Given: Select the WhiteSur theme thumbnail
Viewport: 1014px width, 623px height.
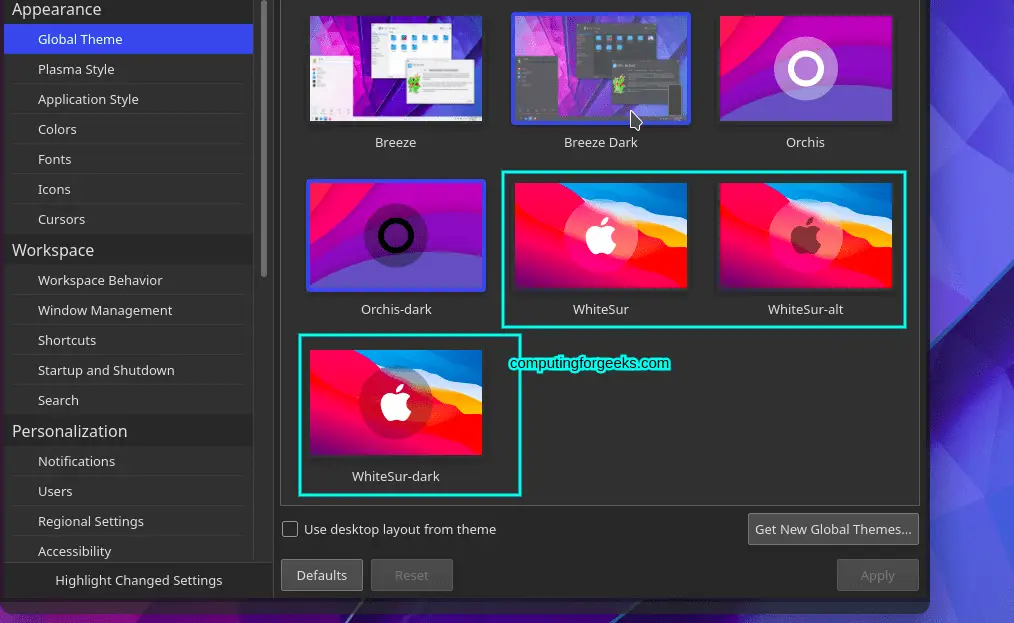Looking at the screenshot, I should click(601, 235).
